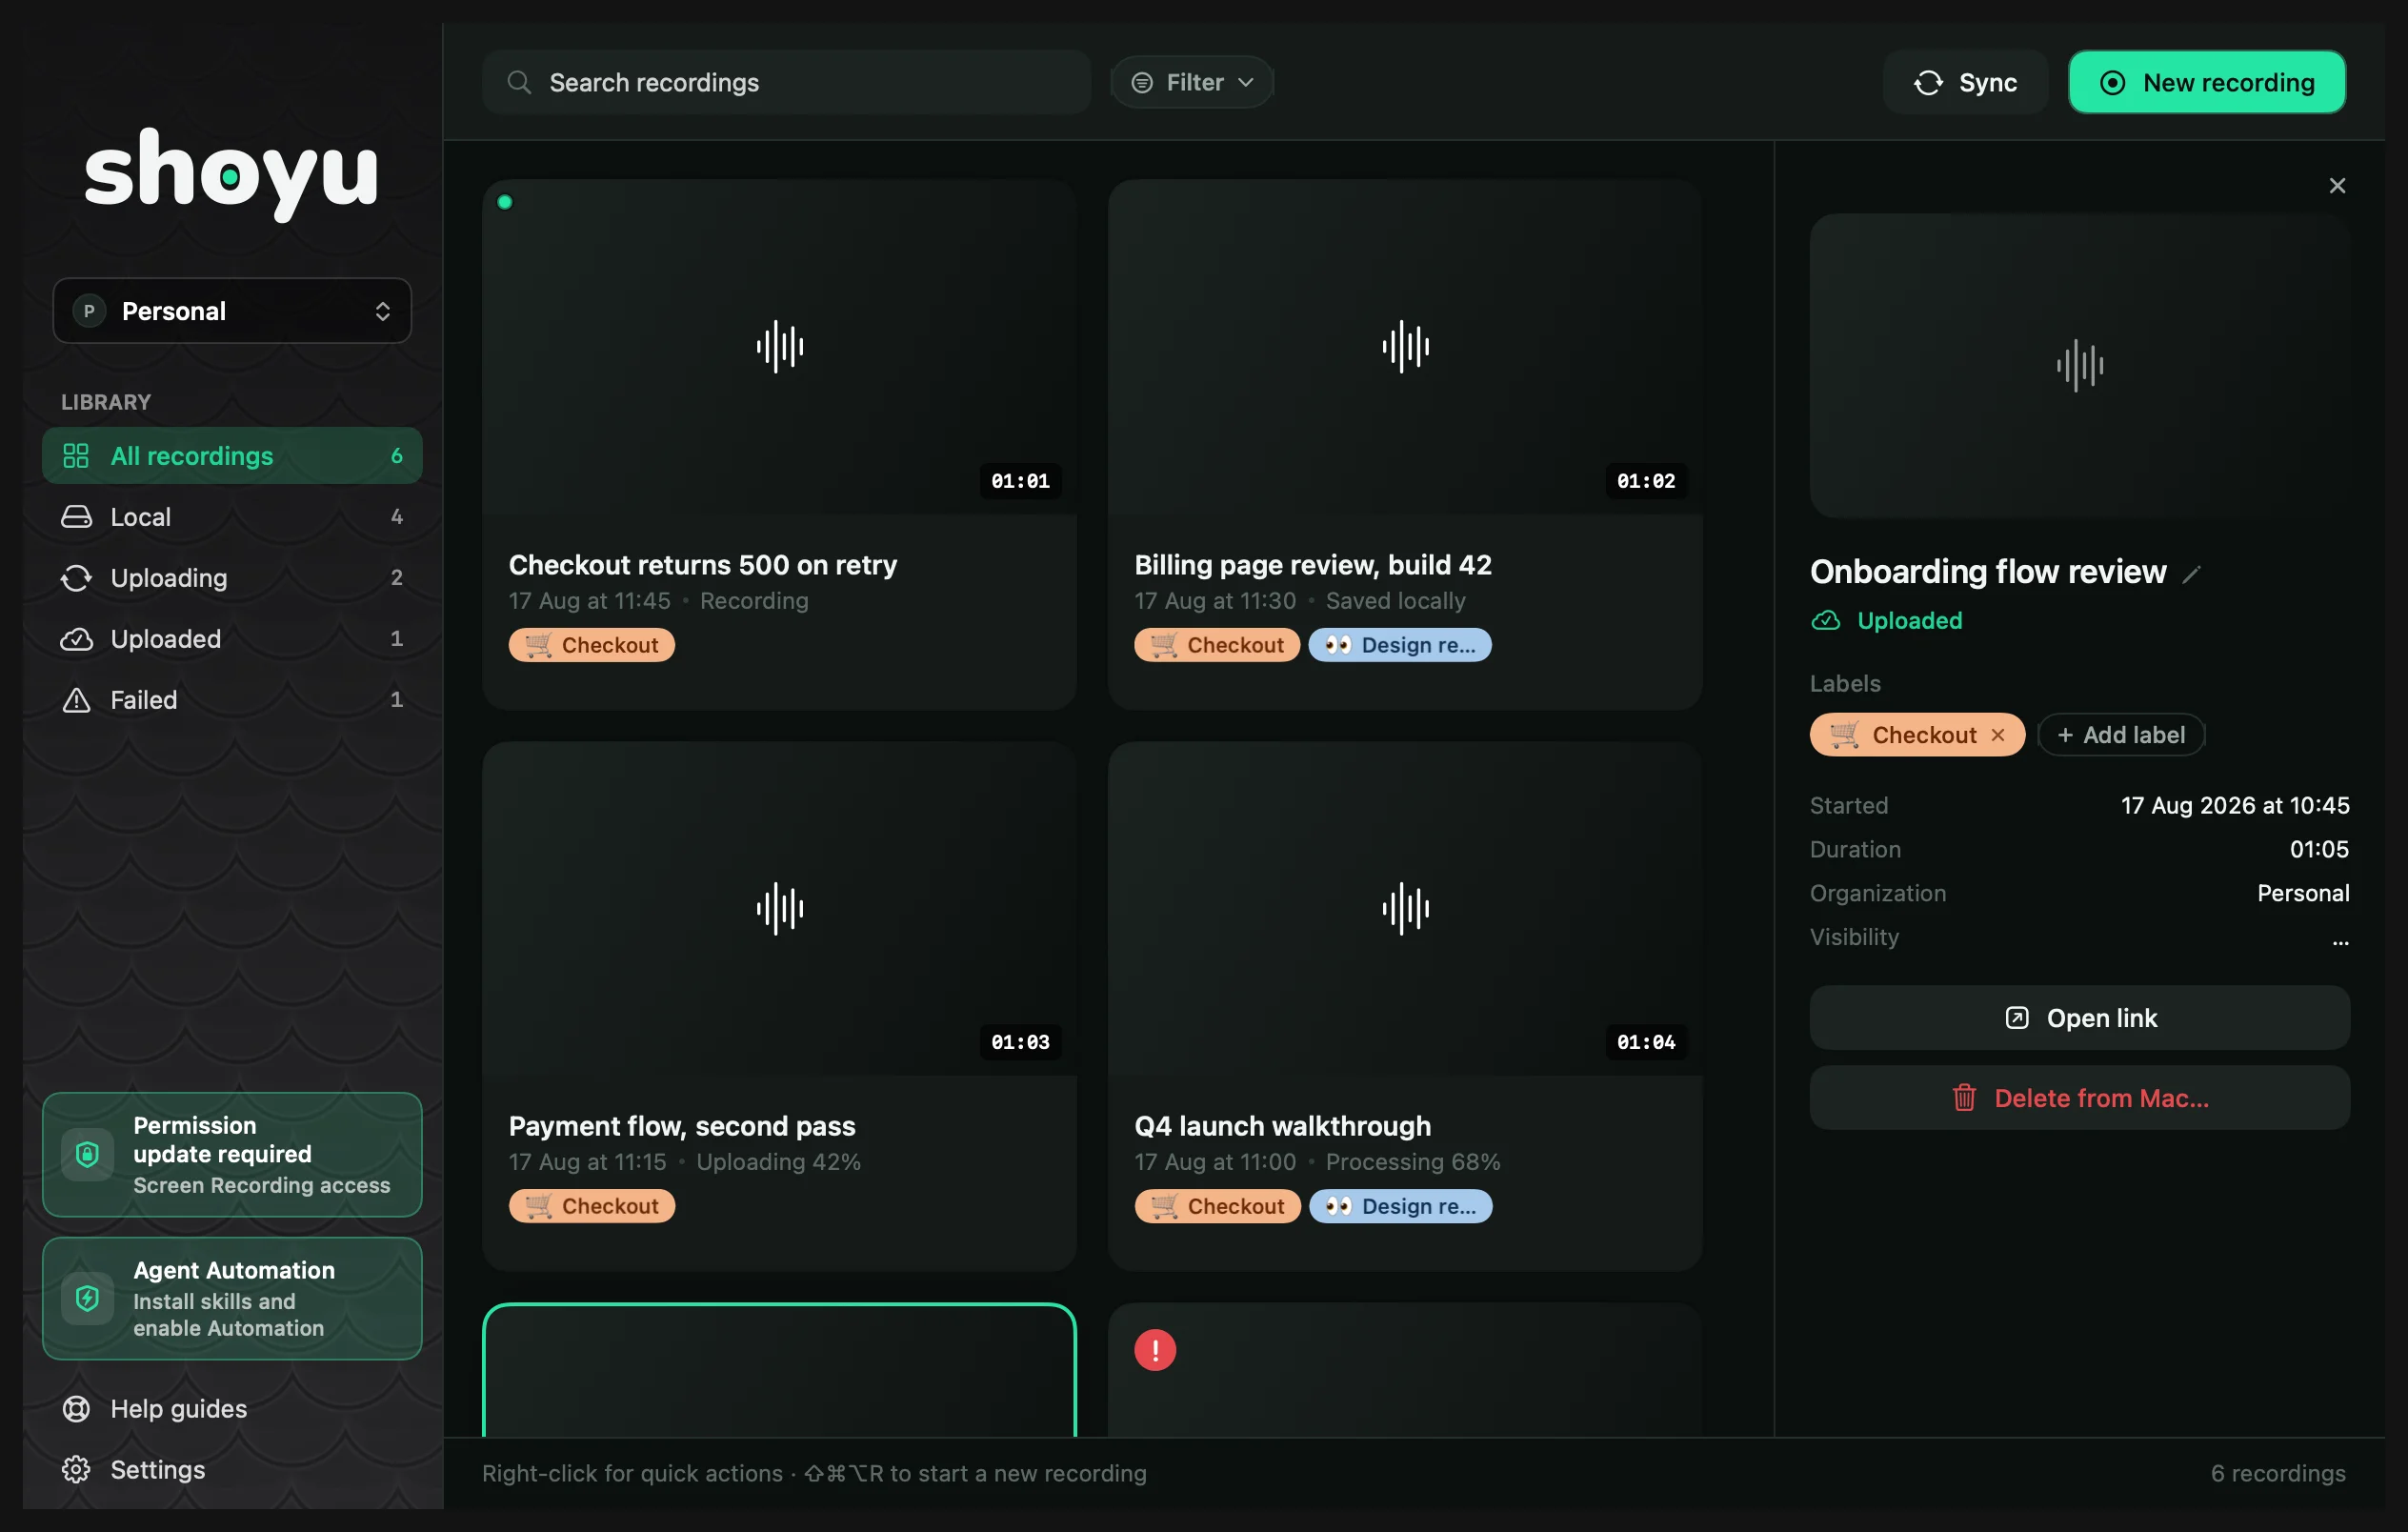Click the Add label button
Viewport: 2408px width, 1532px height.
point(2121,735)
